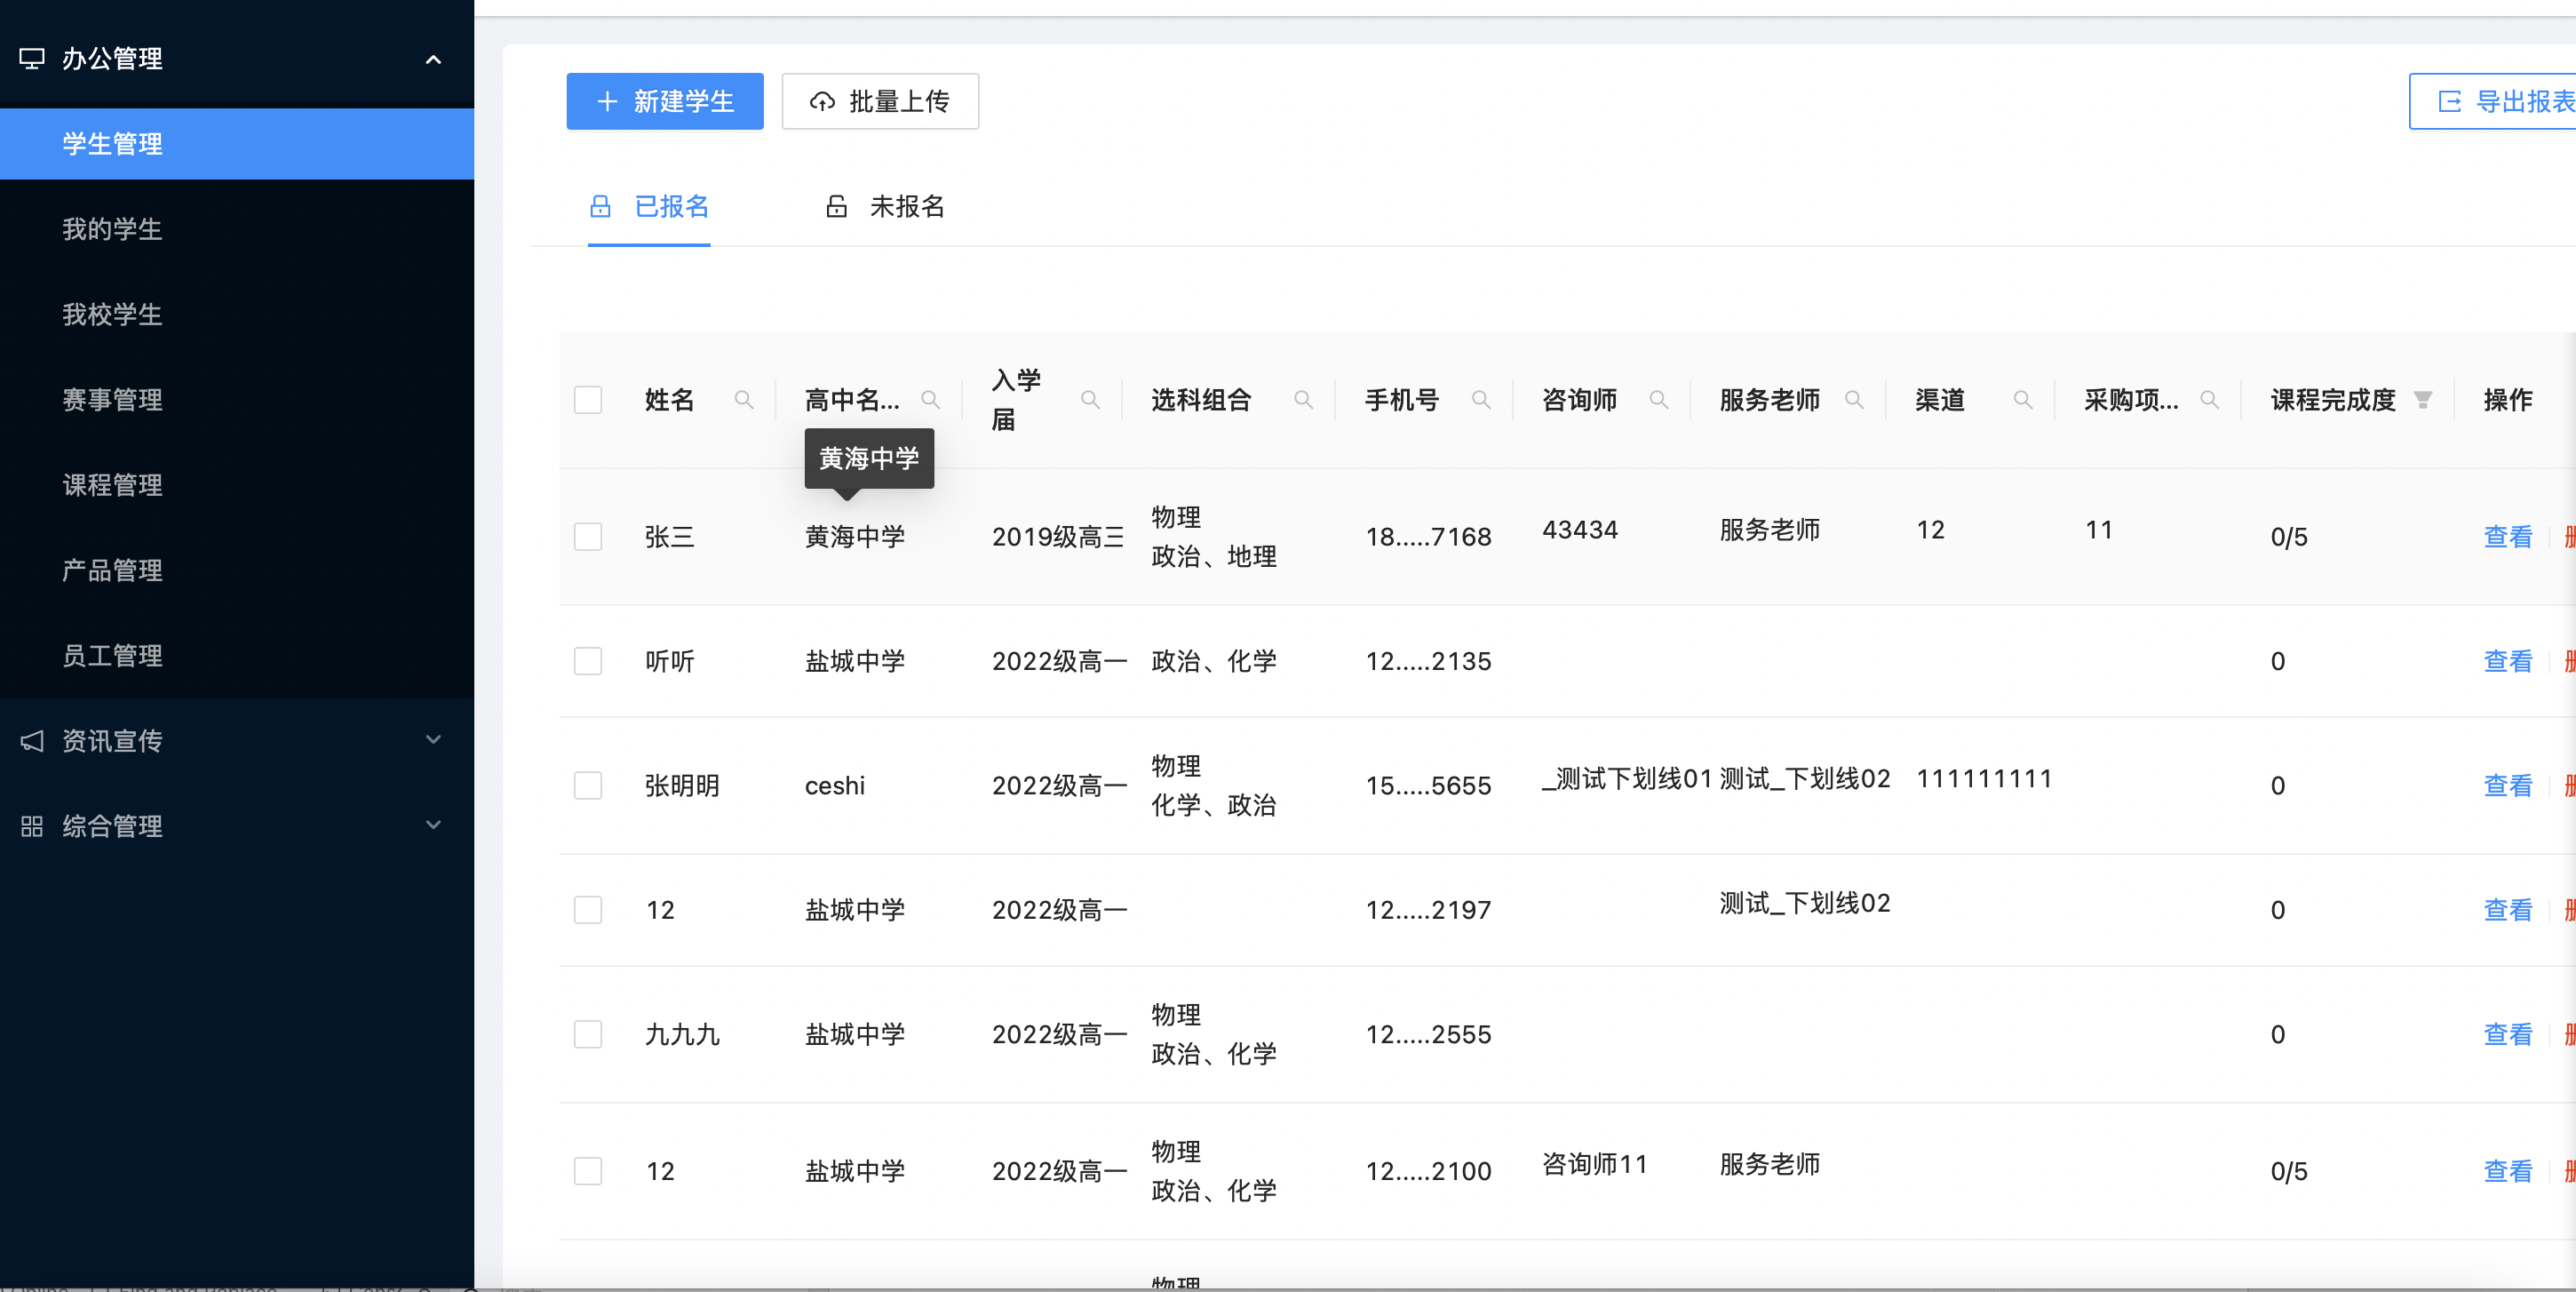Click the plus icon in 新建学生
The width and height of the screenshot is (2576, 1292).
(x=606, y=101)
